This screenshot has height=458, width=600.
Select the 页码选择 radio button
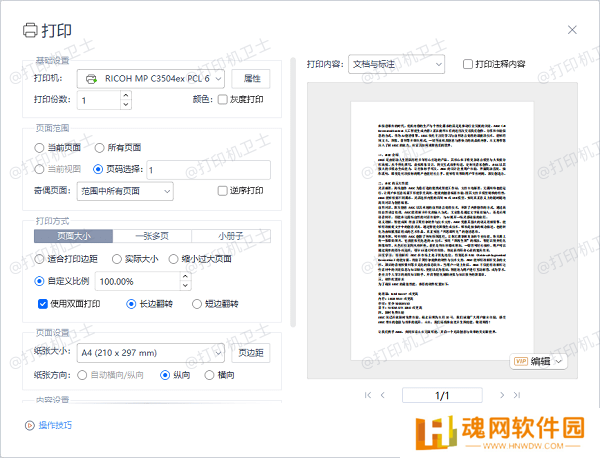point(98,169)
